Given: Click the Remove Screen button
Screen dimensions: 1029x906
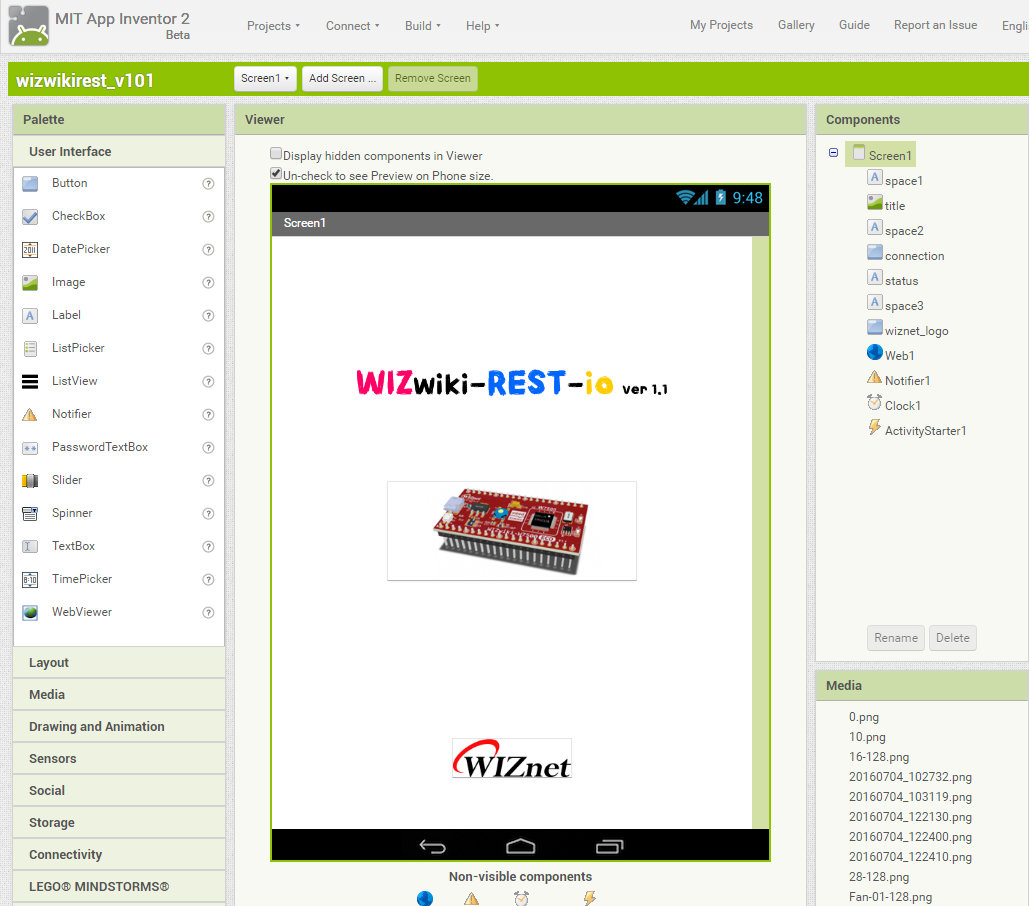Looking at the screenshot, I should click(x=432, y=79).
